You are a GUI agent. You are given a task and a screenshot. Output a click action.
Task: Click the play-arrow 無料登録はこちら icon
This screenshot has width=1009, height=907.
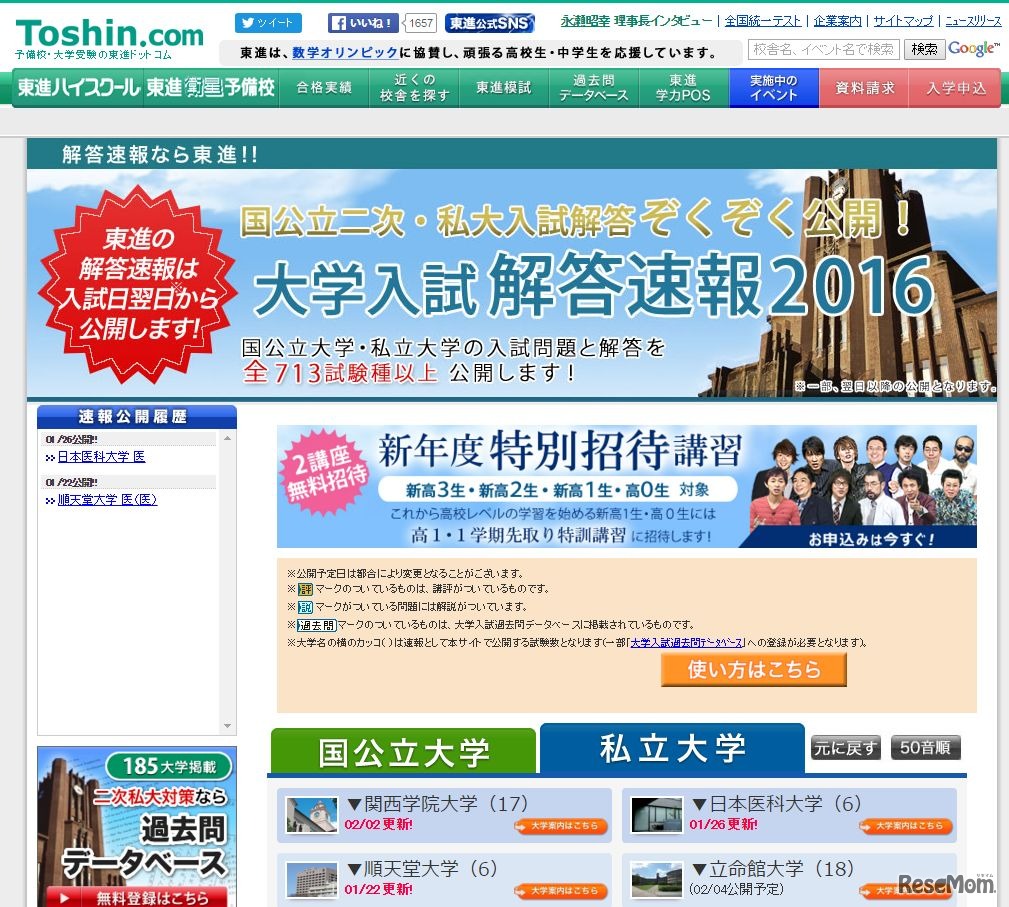click(62, 895)
